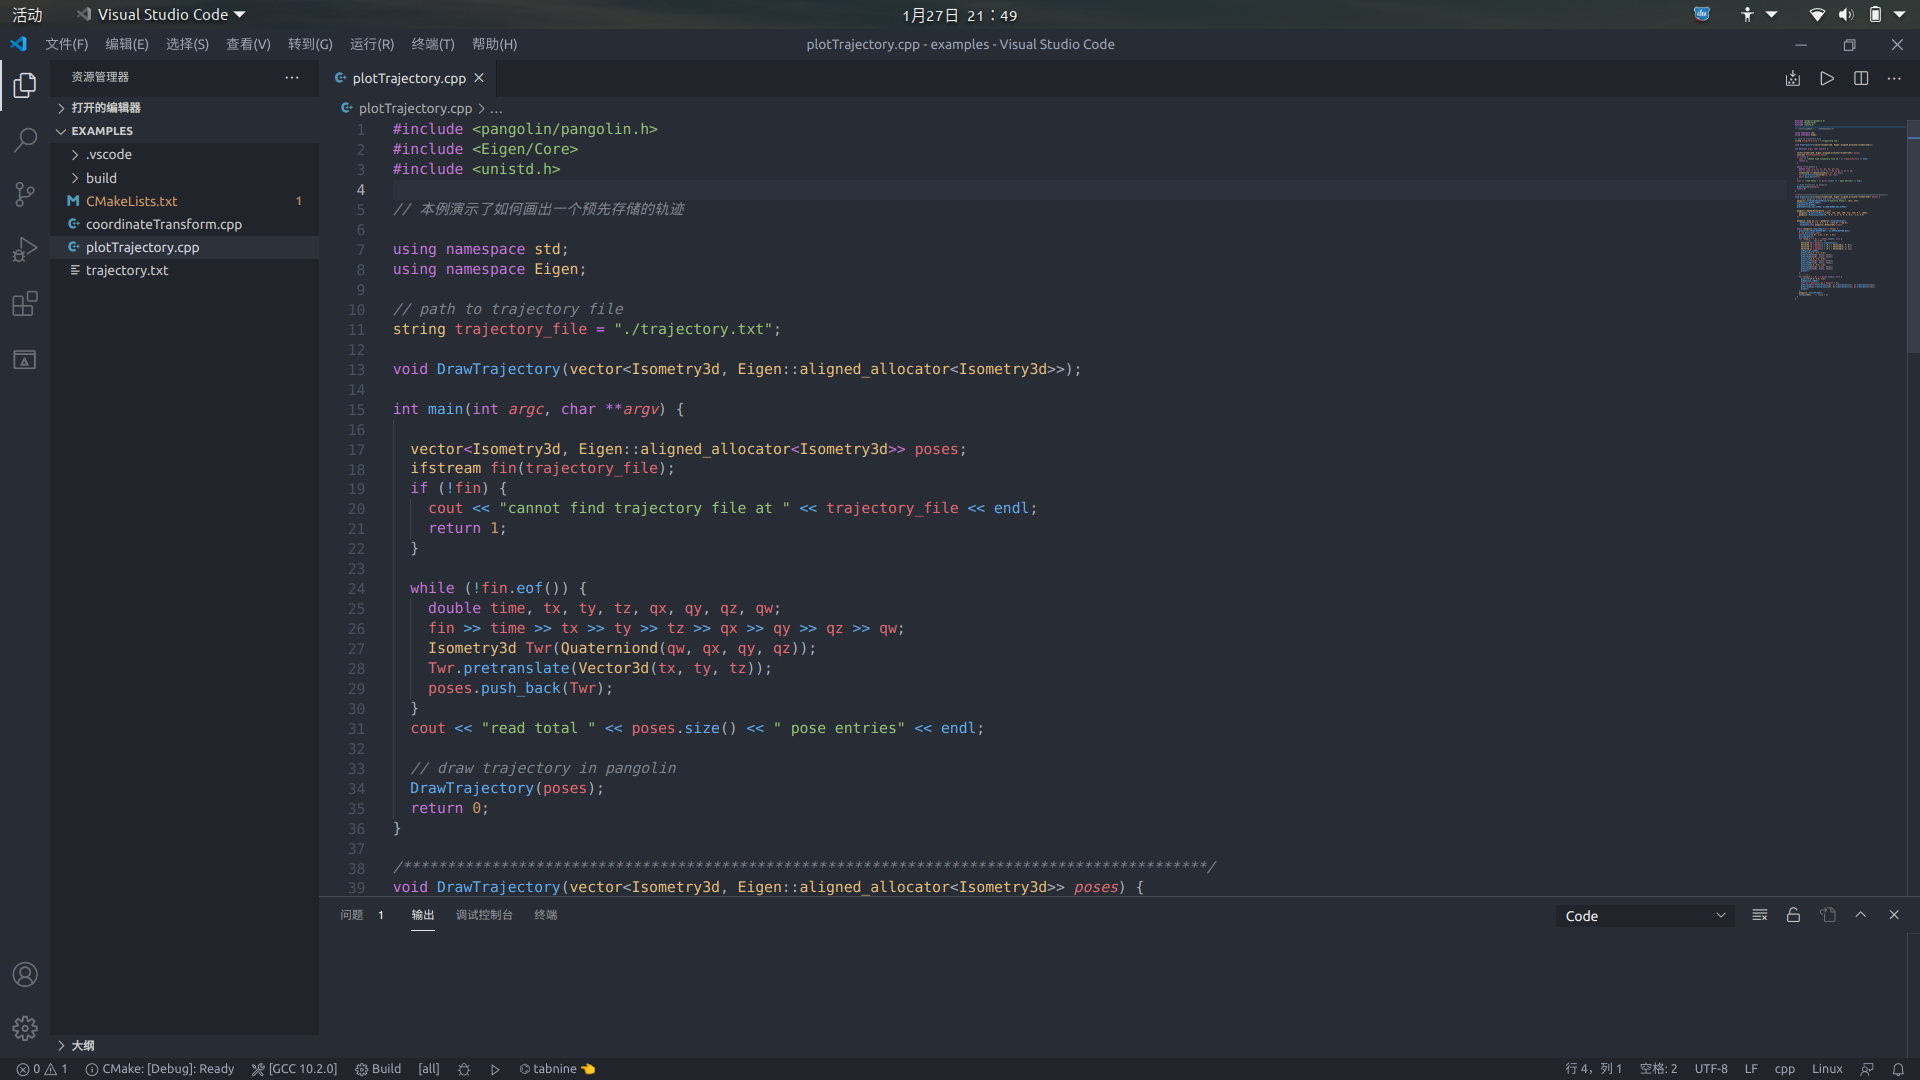Open coordinateTransform.cpp in the explorer

pos(185,224)
